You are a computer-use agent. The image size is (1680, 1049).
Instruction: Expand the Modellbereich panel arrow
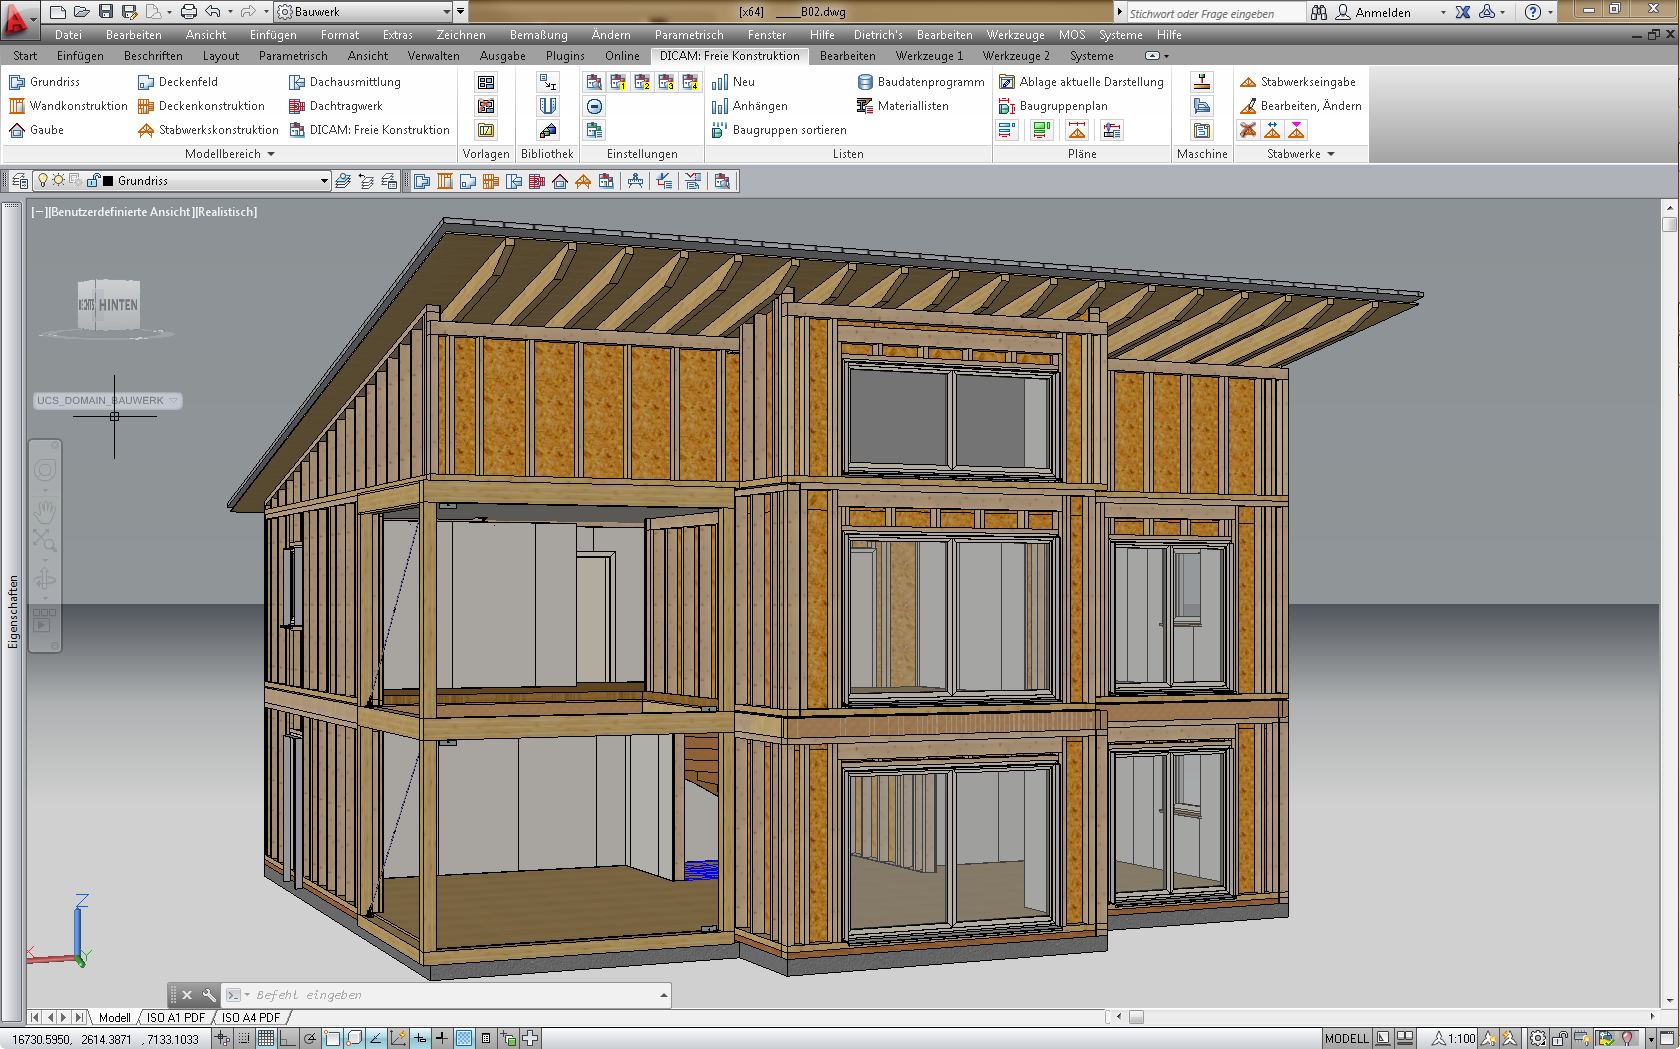click(x=271, y=154)
